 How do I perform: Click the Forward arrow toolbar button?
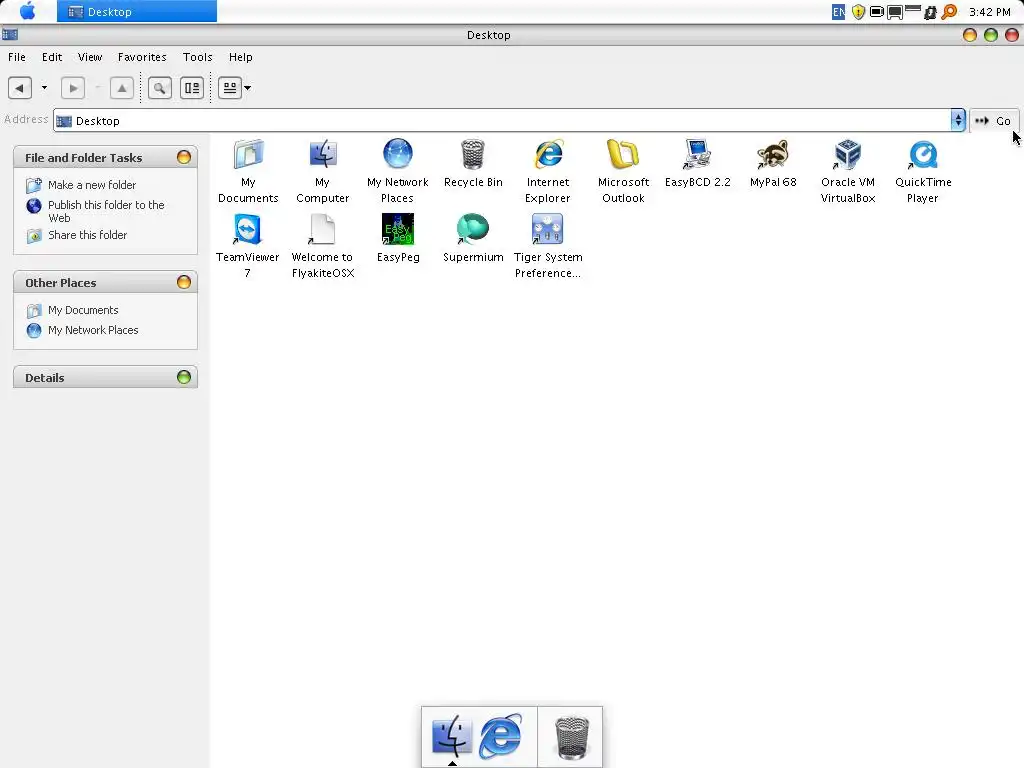click(72, 88)
